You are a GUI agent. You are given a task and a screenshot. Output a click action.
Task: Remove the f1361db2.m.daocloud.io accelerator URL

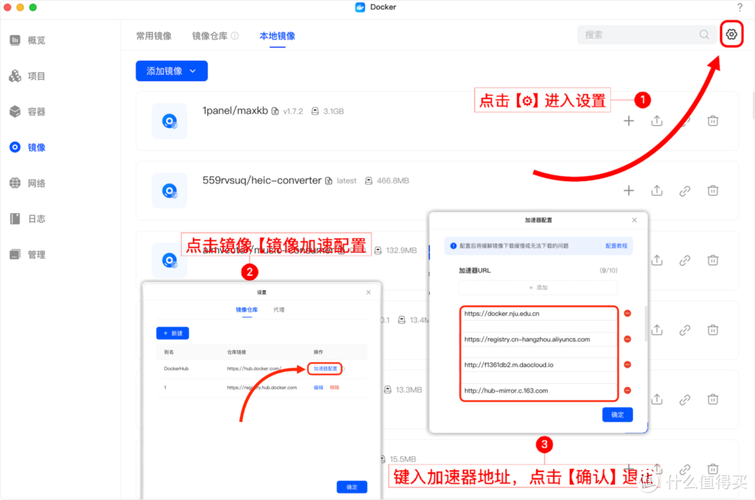pyautogui.click(x=627, y=365)
